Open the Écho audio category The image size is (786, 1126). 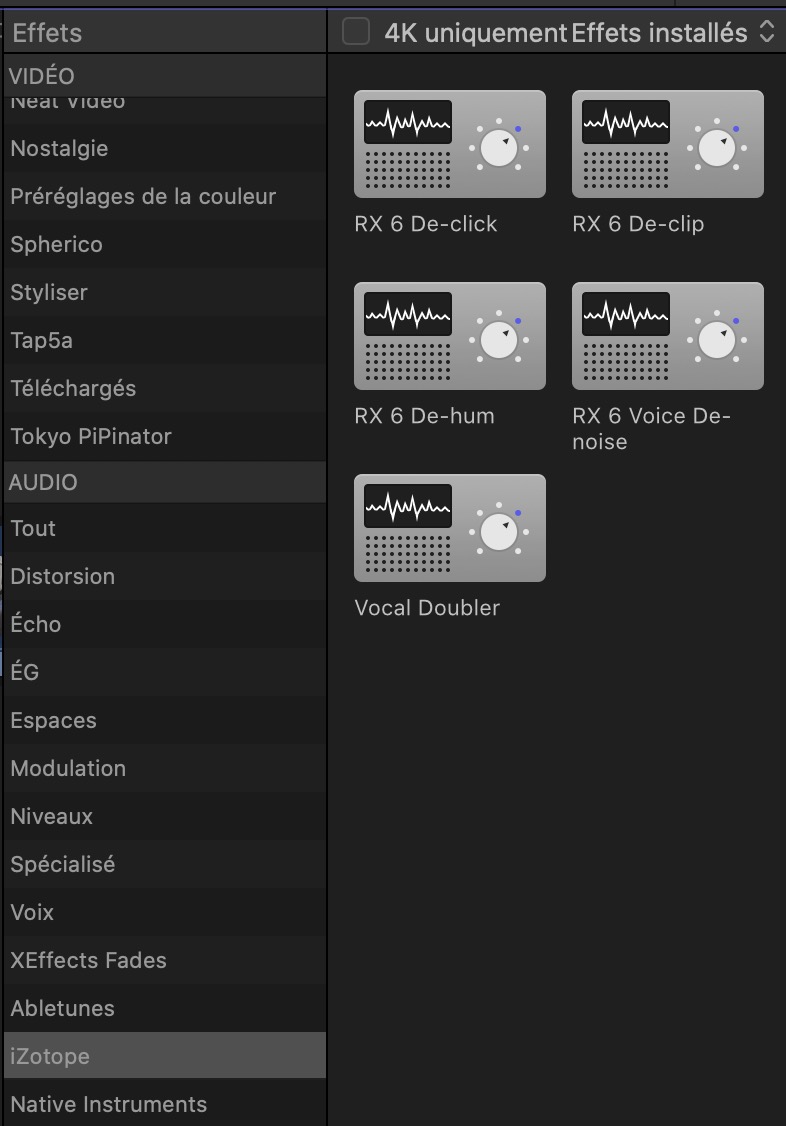164,625
